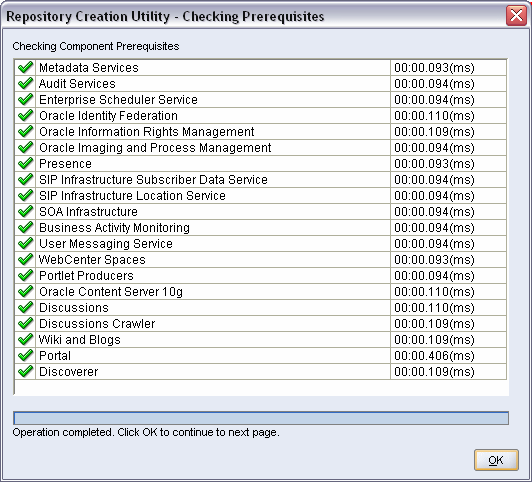This screenshot has height=482, width=532.
Task: Click the Checking Component Prerequisites heading
Action: pyautogui.click(x=96, y=46)
